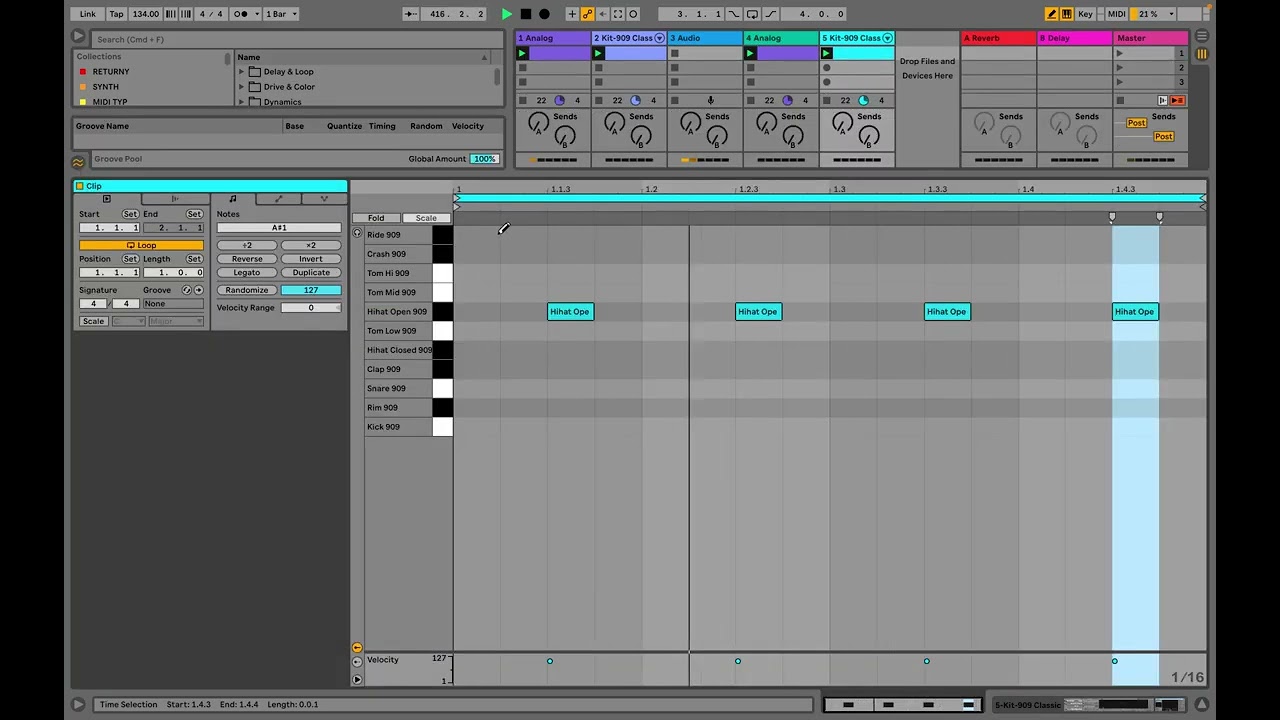The image size is (1280, 720).
Task: Toggle the browser show/hide triangle icon
Action: [x=78, y=36]
